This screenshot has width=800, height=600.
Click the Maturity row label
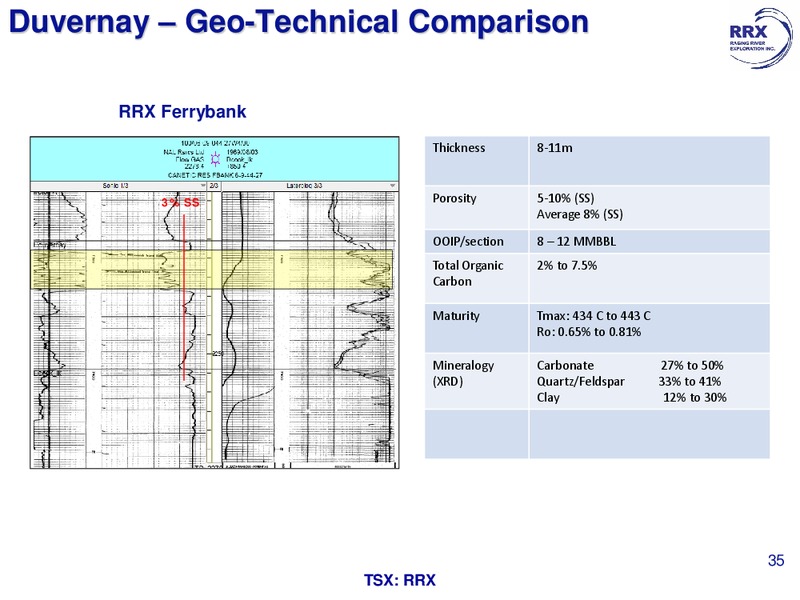coord(456,316)
